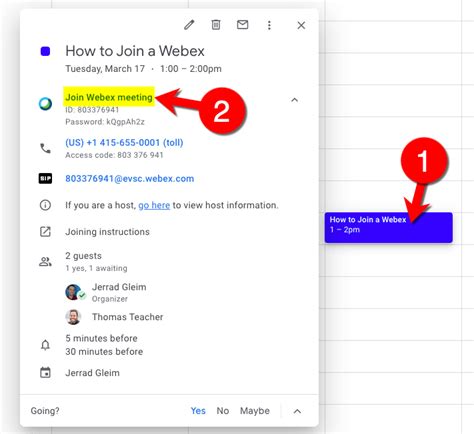Screen dimensions: 474x434
Task: Click the blue event color square
Action: pos(45,51)
